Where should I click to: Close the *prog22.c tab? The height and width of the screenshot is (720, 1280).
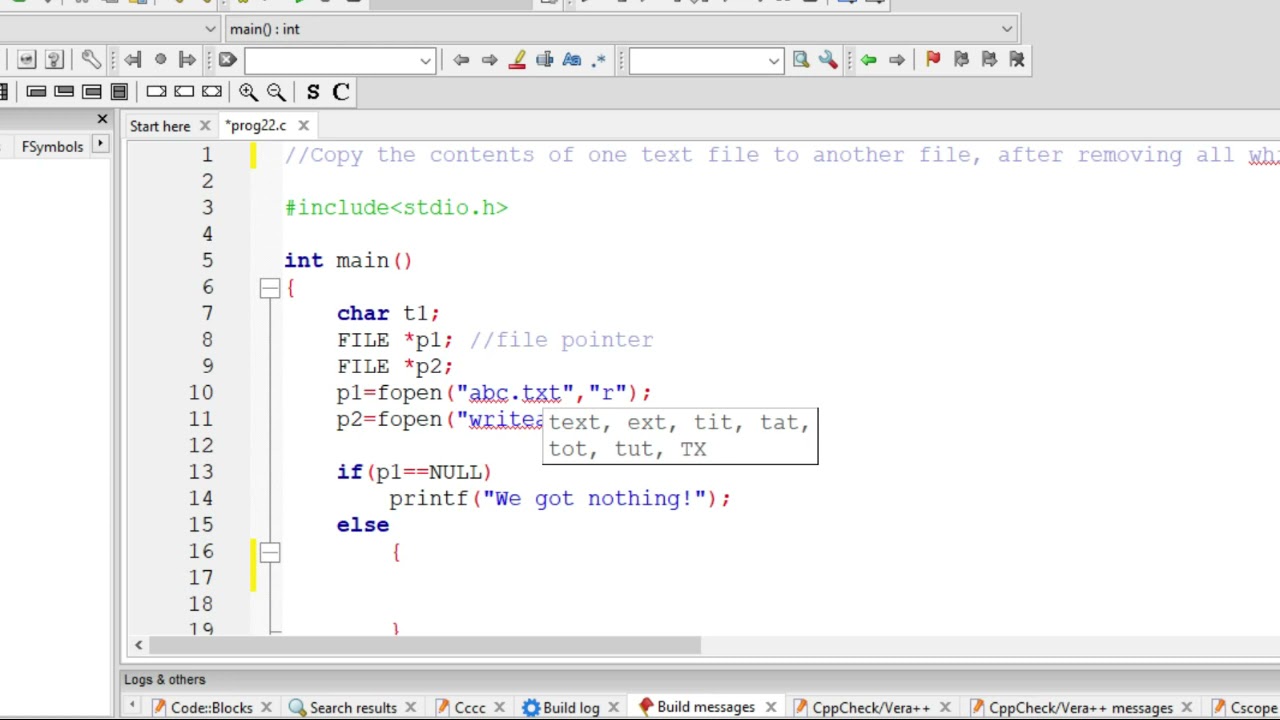pyautogui.click(x=303, y=126)
